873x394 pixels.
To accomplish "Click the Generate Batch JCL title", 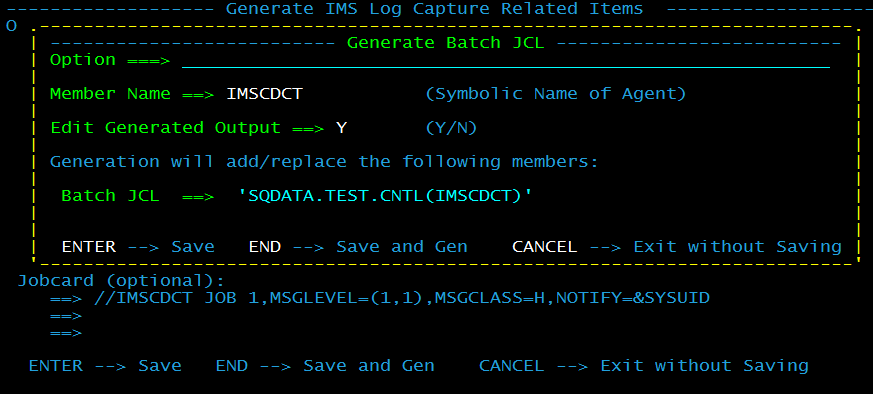I will (445, 43).
